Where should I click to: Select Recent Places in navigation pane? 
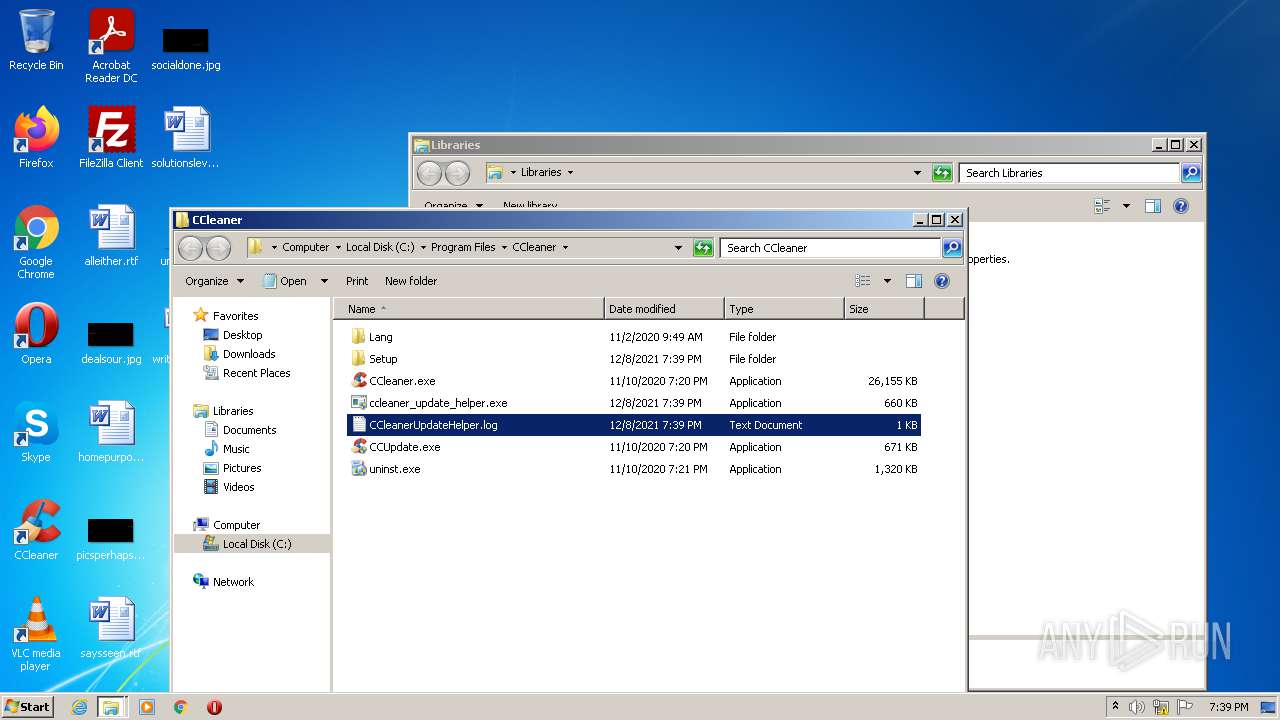pyautogui.click(x=256, y=373)
